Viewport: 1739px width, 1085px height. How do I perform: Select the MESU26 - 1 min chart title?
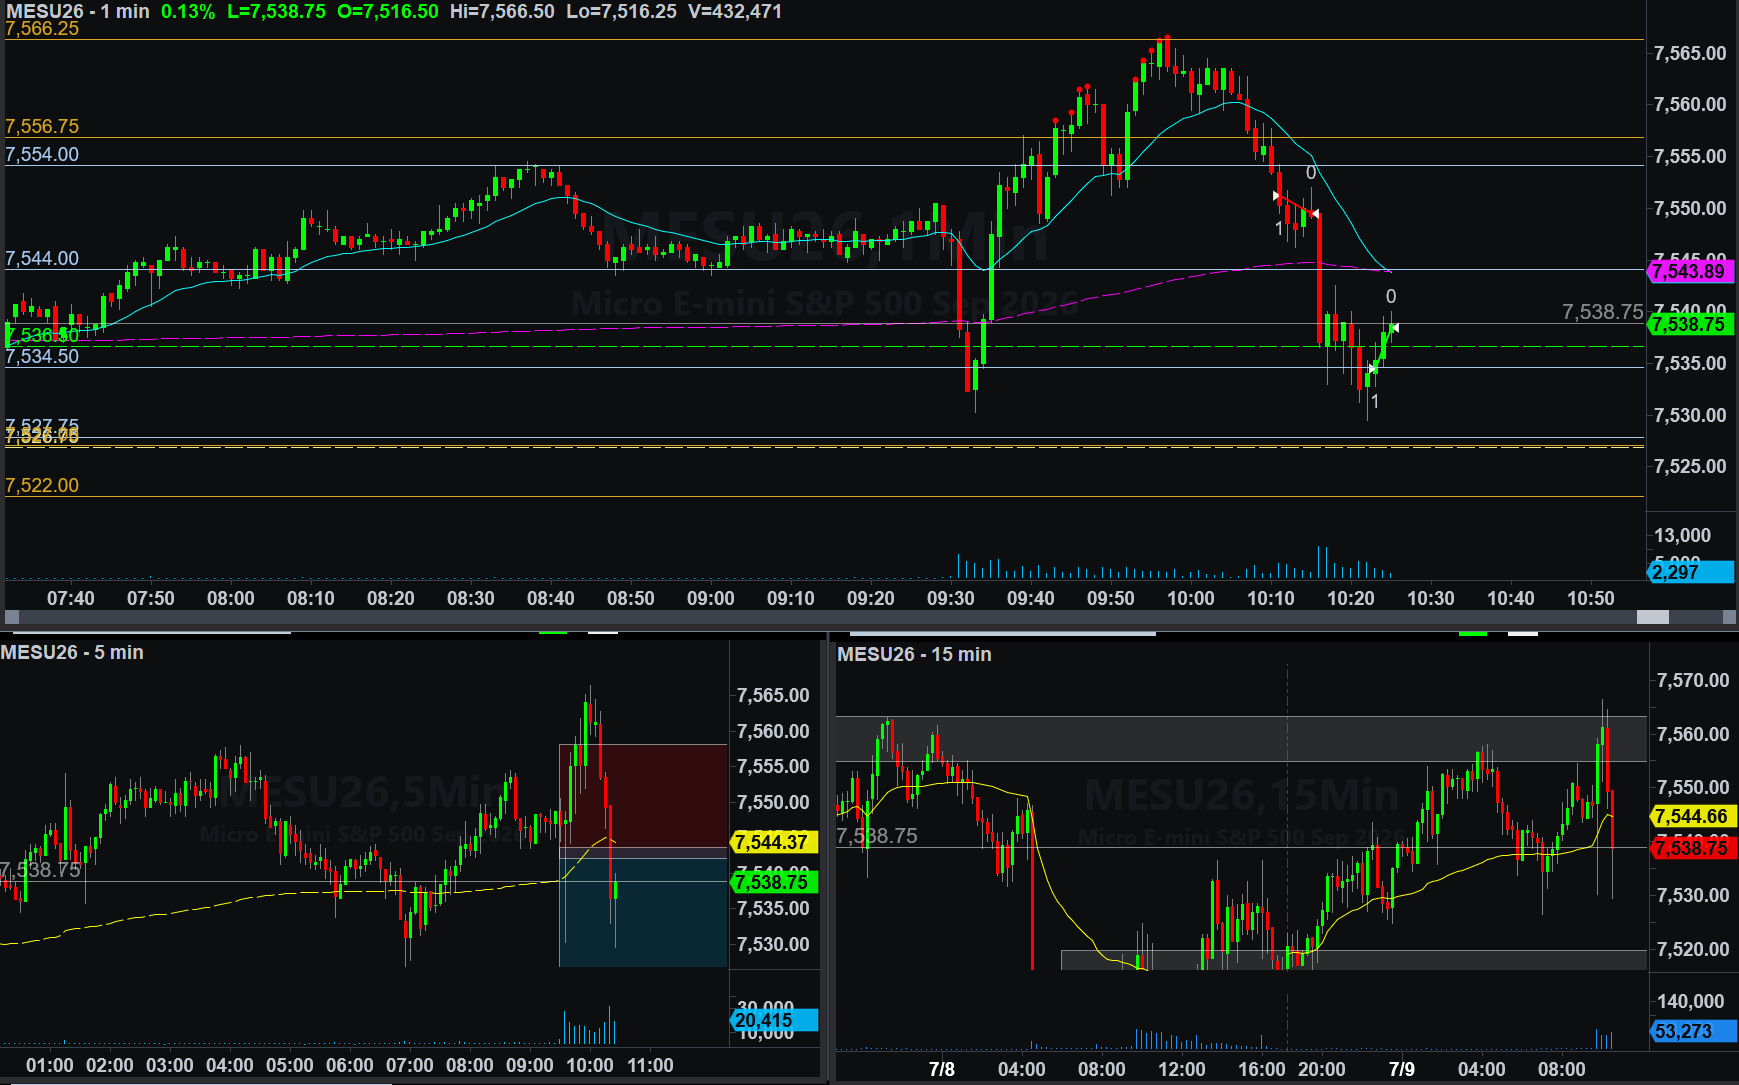click(x=77, y=11)
